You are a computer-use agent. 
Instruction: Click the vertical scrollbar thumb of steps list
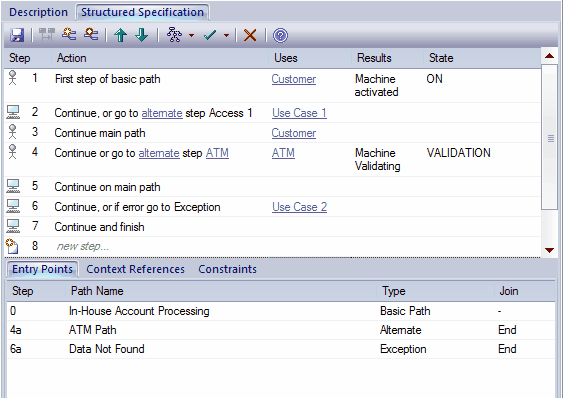[550, 137]
